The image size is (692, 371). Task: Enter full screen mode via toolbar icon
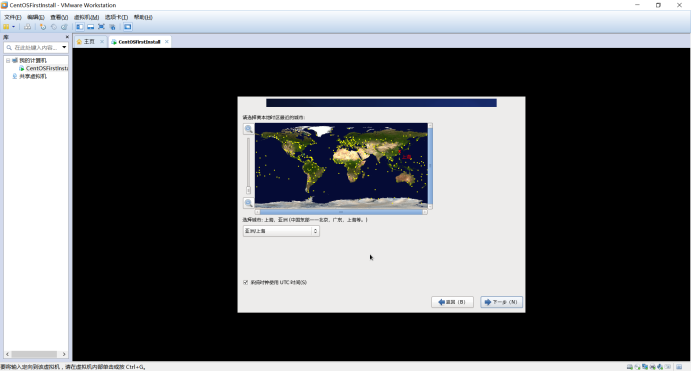(101, 27)
